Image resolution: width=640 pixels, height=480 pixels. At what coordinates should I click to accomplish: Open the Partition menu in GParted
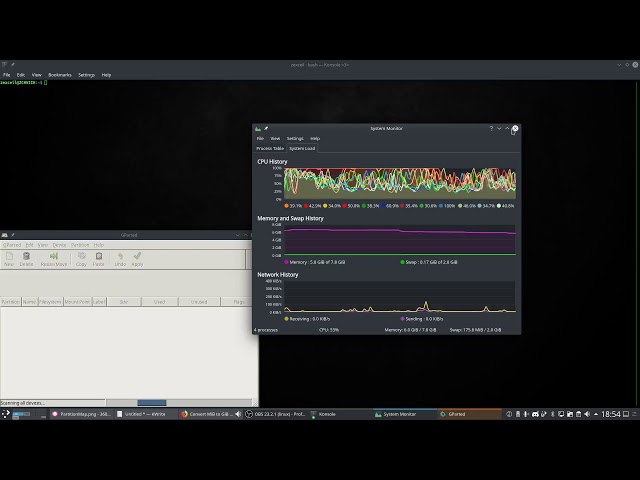coord(80,245)
